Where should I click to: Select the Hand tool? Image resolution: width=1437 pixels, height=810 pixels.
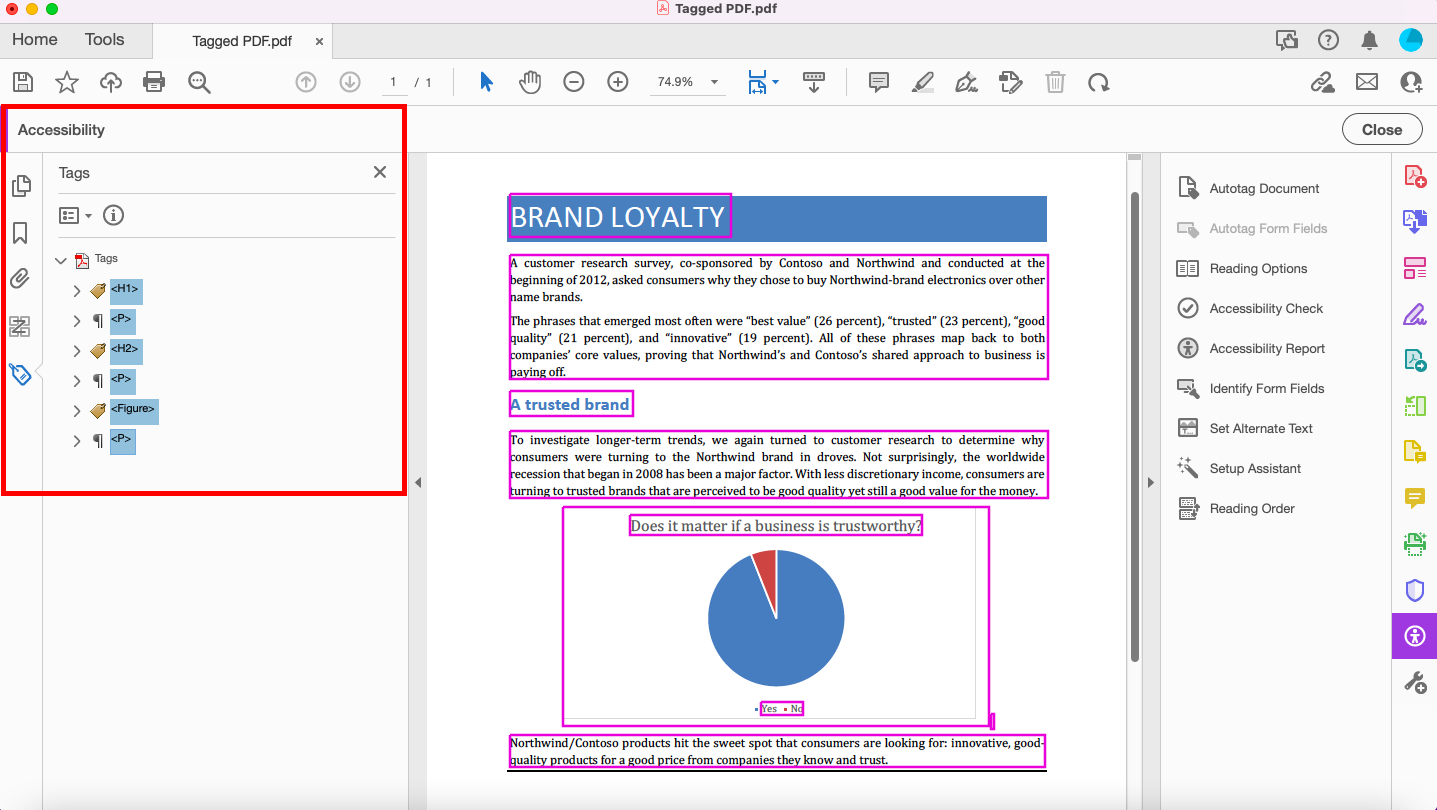click(530, 82)
